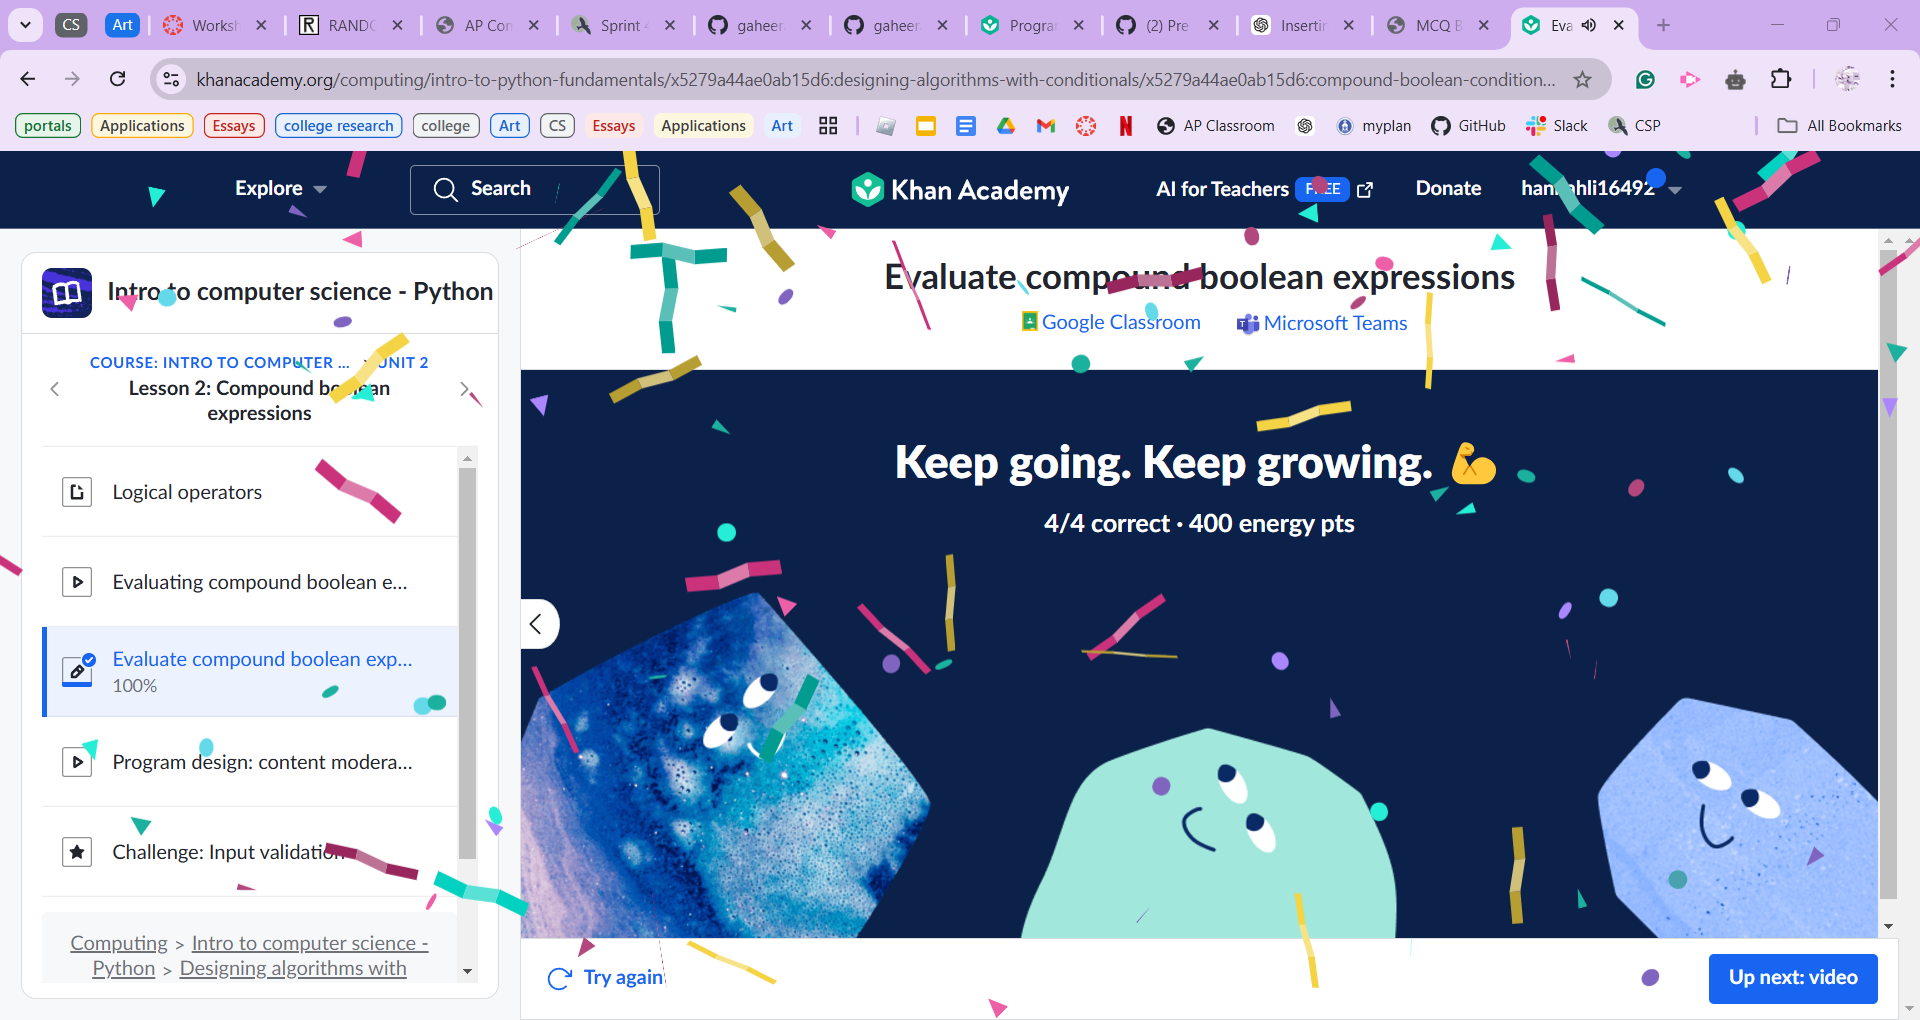Mute the audio on the current tab
1920x1020 pixels.
click(x=1589, y=25)
